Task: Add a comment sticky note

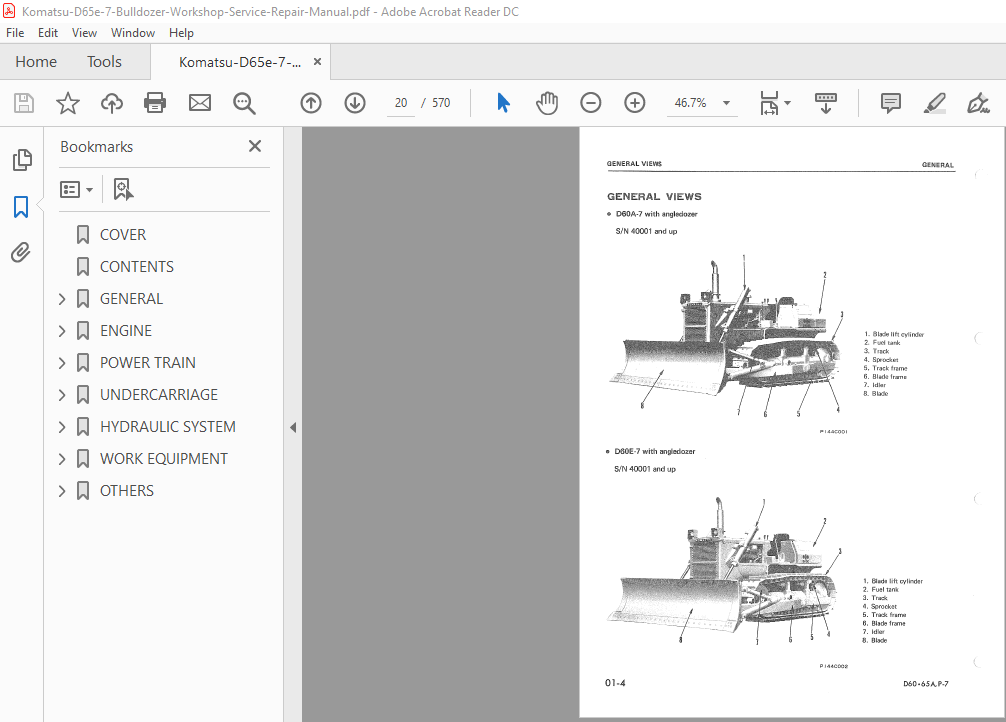Action: tap(891, 103)
